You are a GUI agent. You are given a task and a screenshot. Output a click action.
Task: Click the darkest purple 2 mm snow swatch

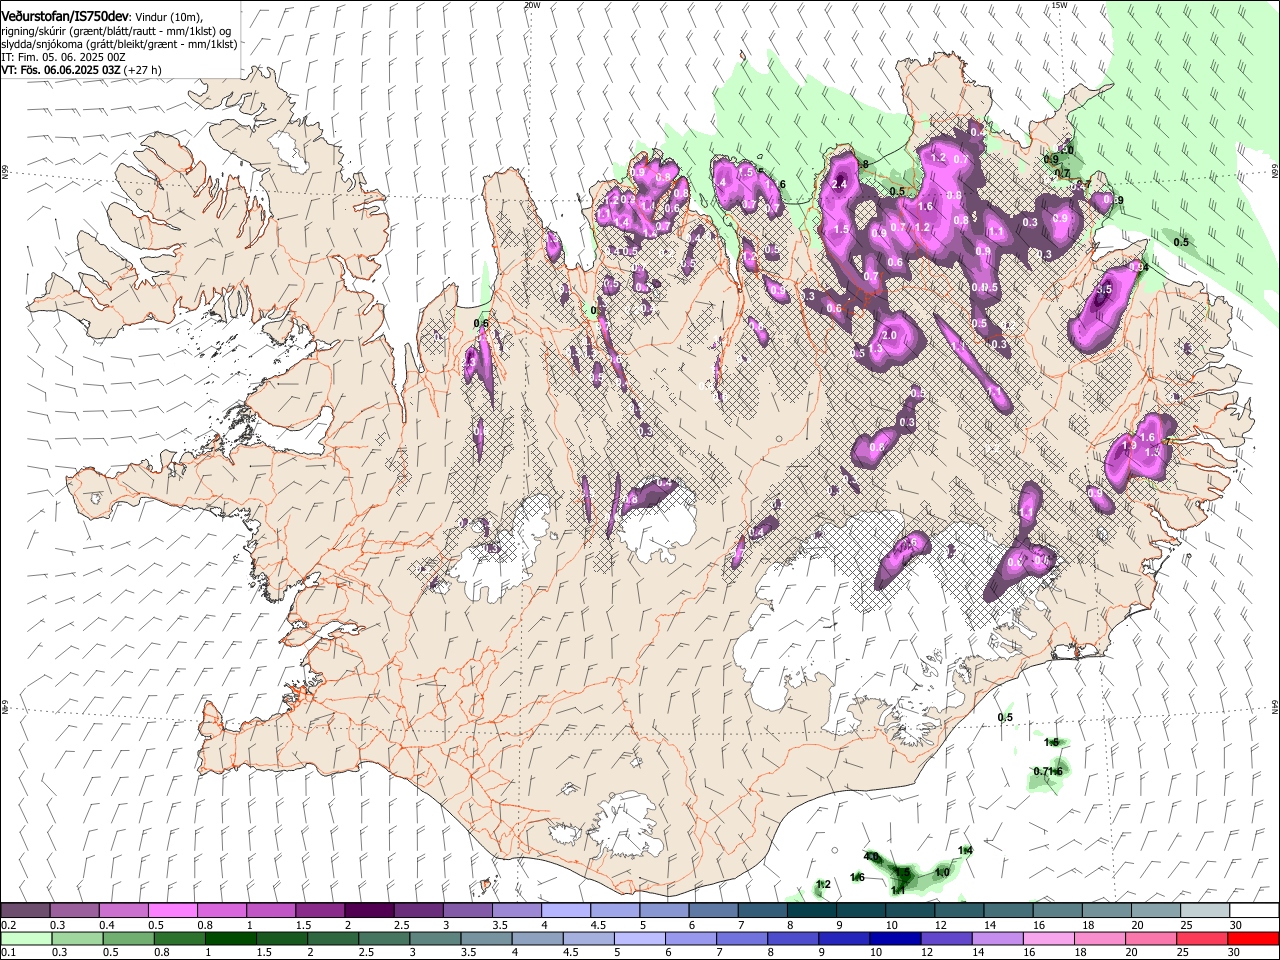(368, 910)
